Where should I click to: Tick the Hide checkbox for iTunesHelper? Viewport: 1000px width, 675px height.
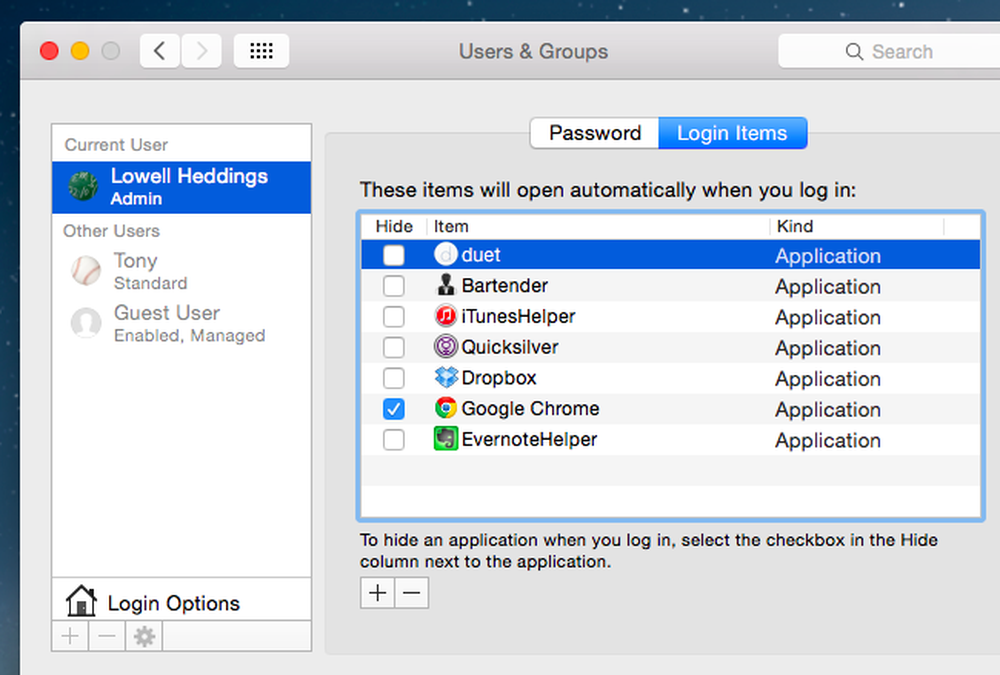pyautogui.click(x=393, y=316)
